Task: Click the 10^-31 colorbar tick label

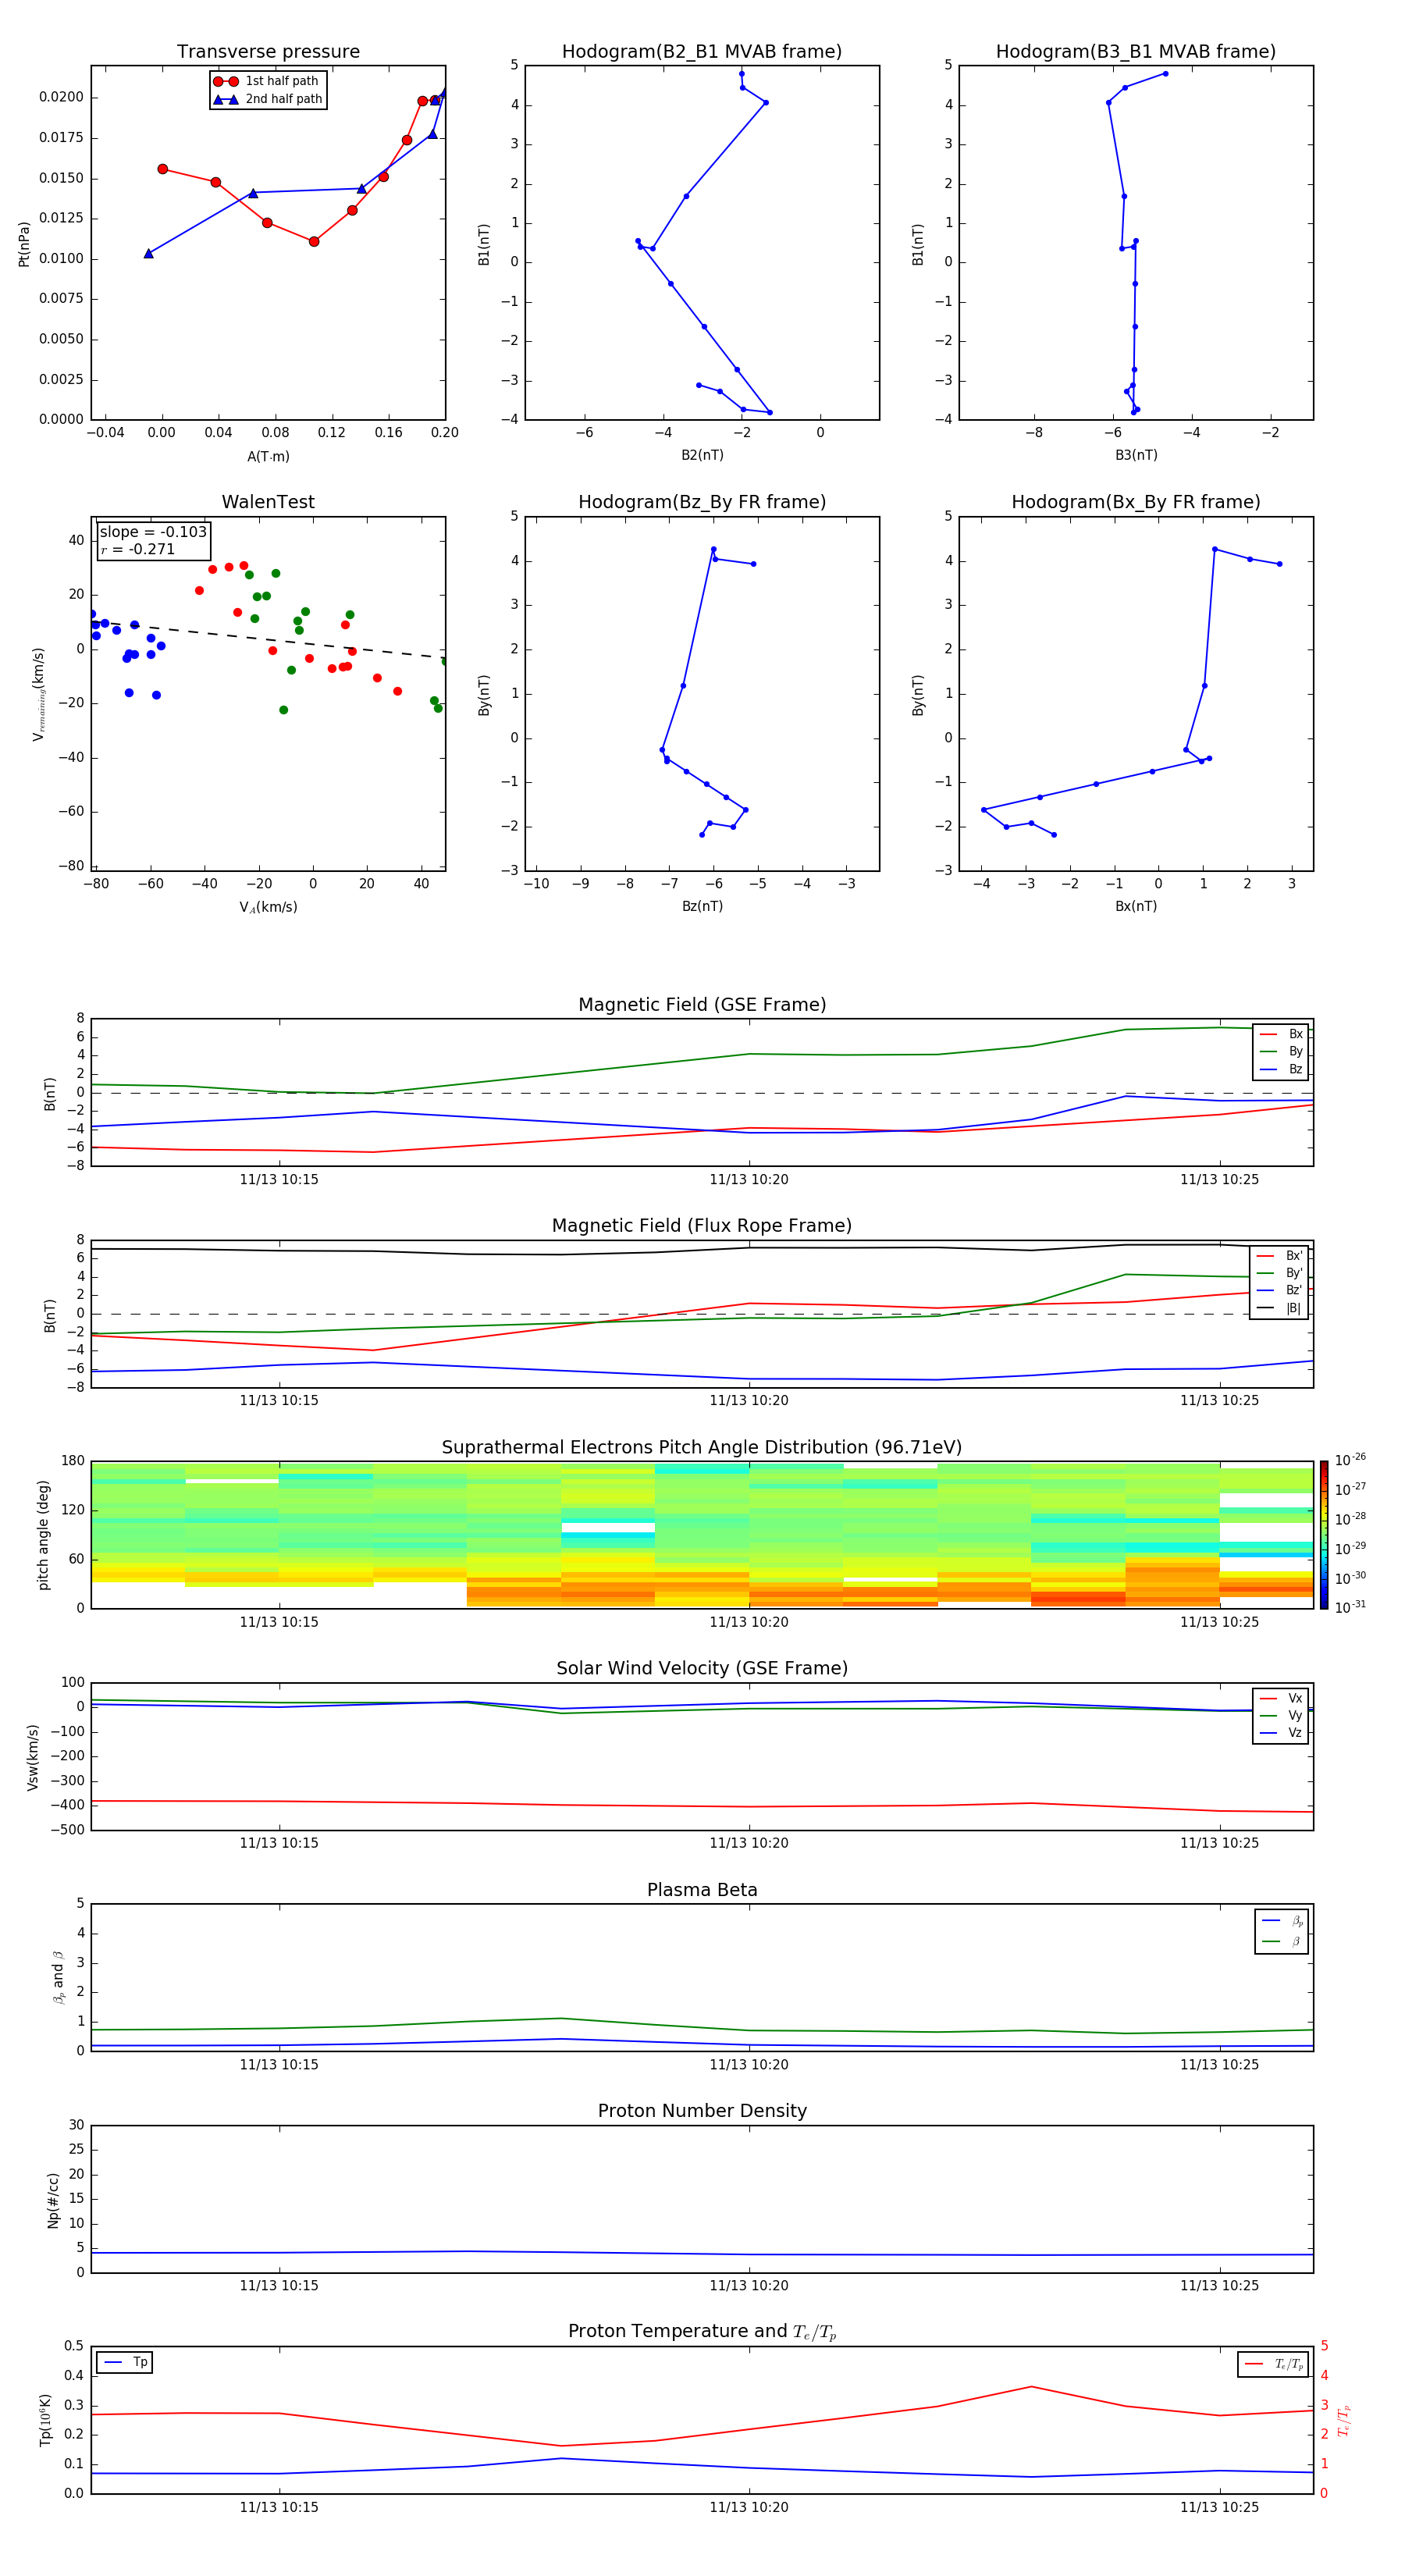Action: pos(1350,1607)
